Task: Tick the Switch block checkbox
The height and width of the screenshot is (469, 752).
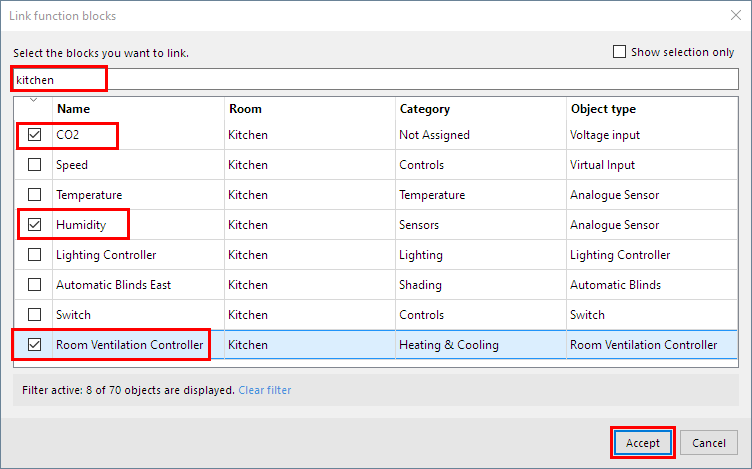Action: tap(35, 315)
